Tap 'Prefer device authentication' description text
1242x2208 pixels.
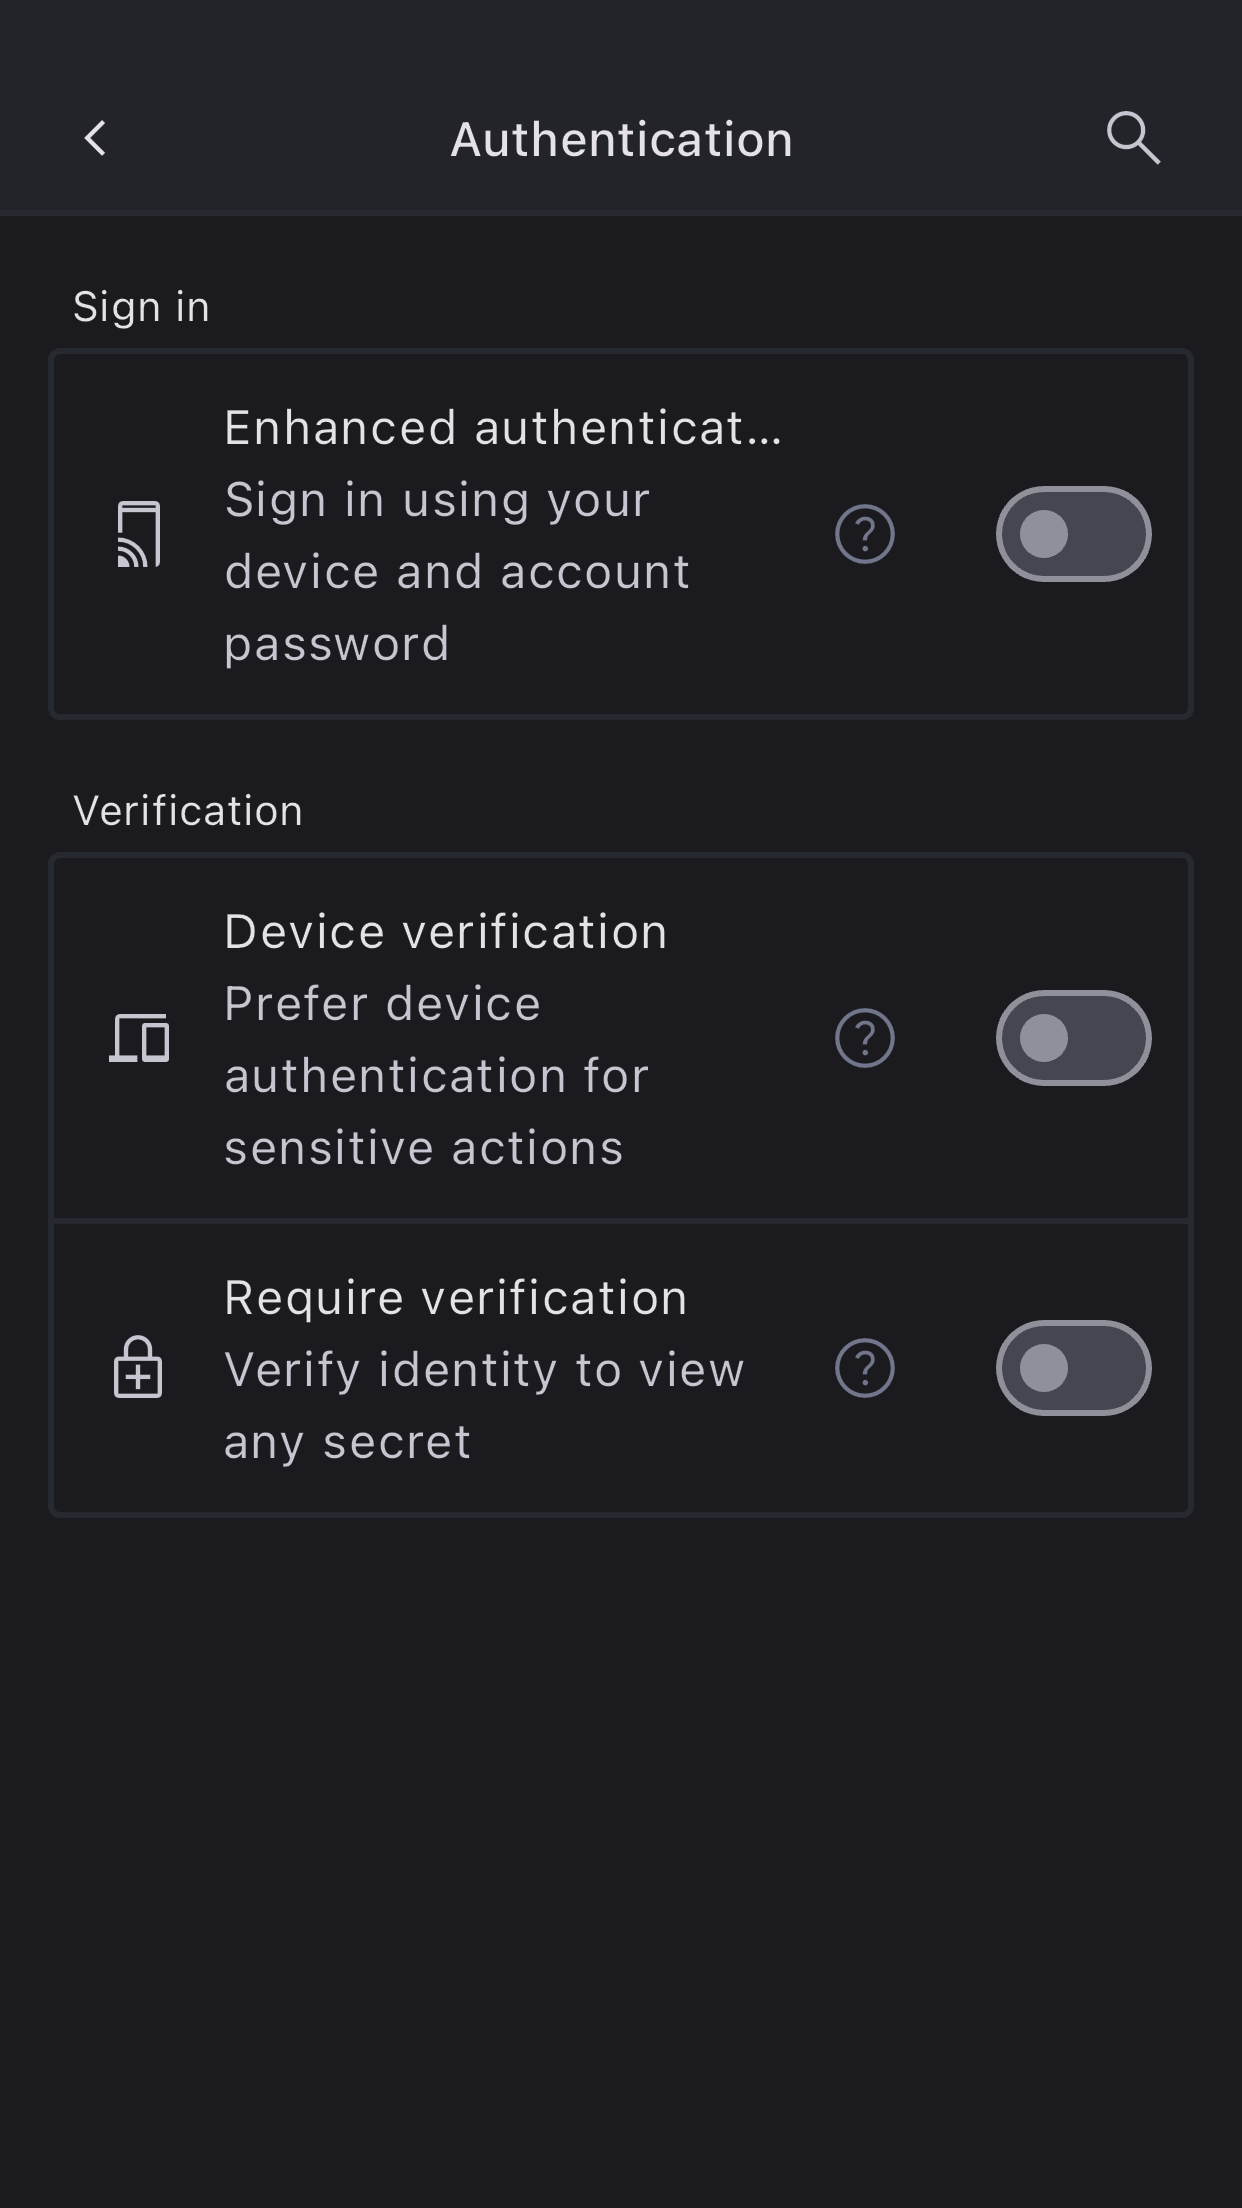pos(437,1076)
